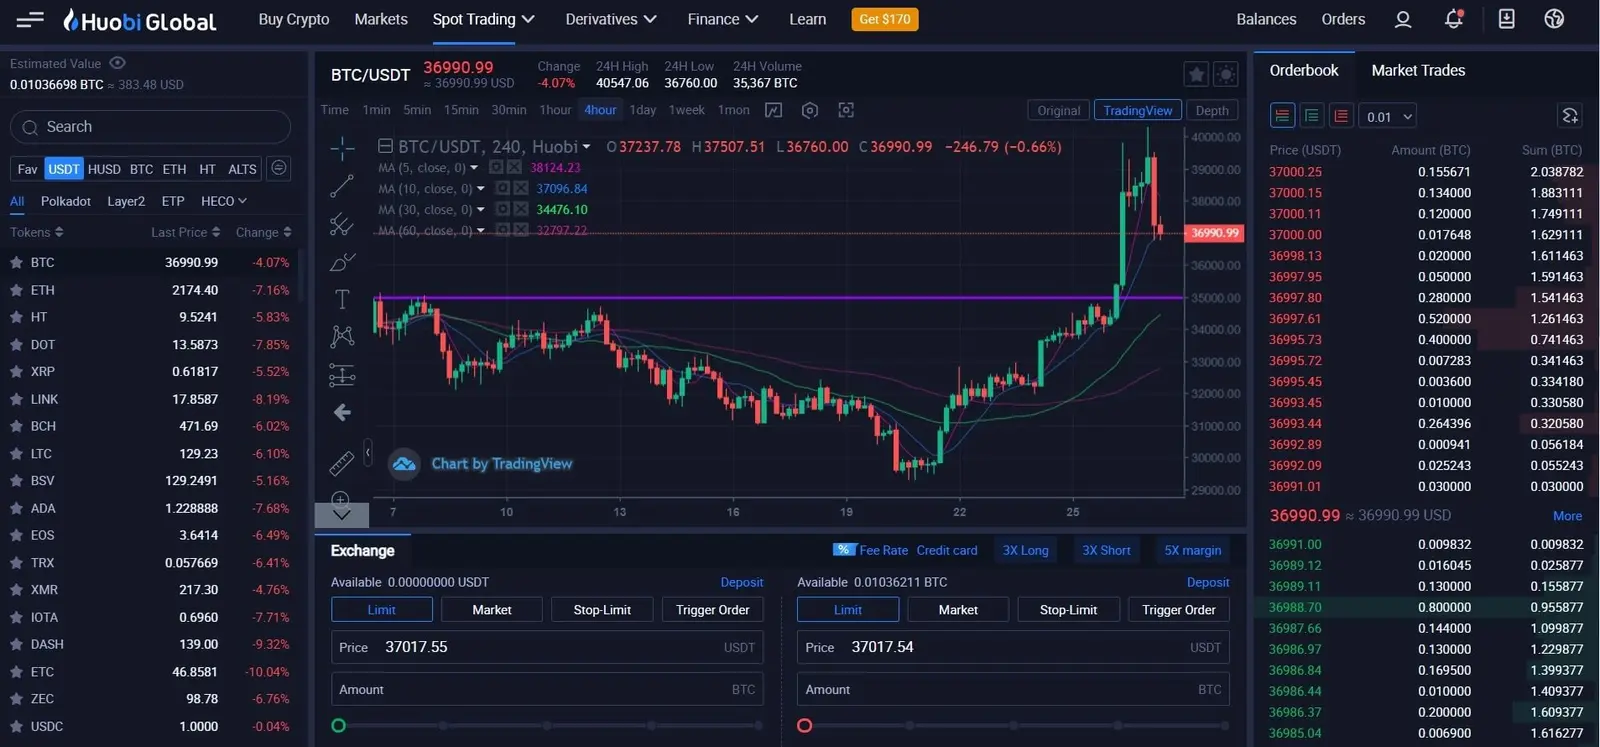
Task: Select the Depth chart tab
Action: (1212, 110)
